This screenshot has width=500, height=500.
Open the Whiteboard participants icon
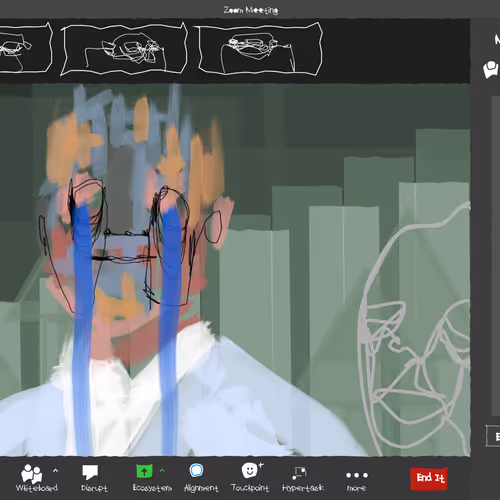[x=32, y=474]
